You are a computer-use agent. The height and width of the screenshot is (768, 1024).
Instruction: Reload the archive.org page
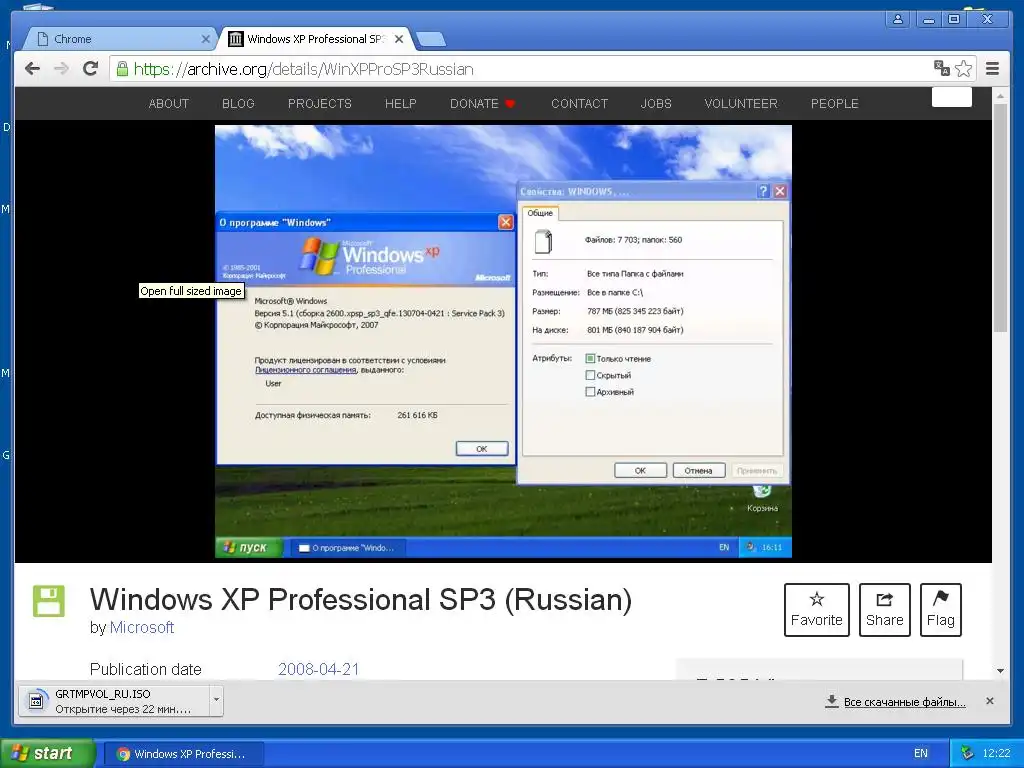[91, 69]
